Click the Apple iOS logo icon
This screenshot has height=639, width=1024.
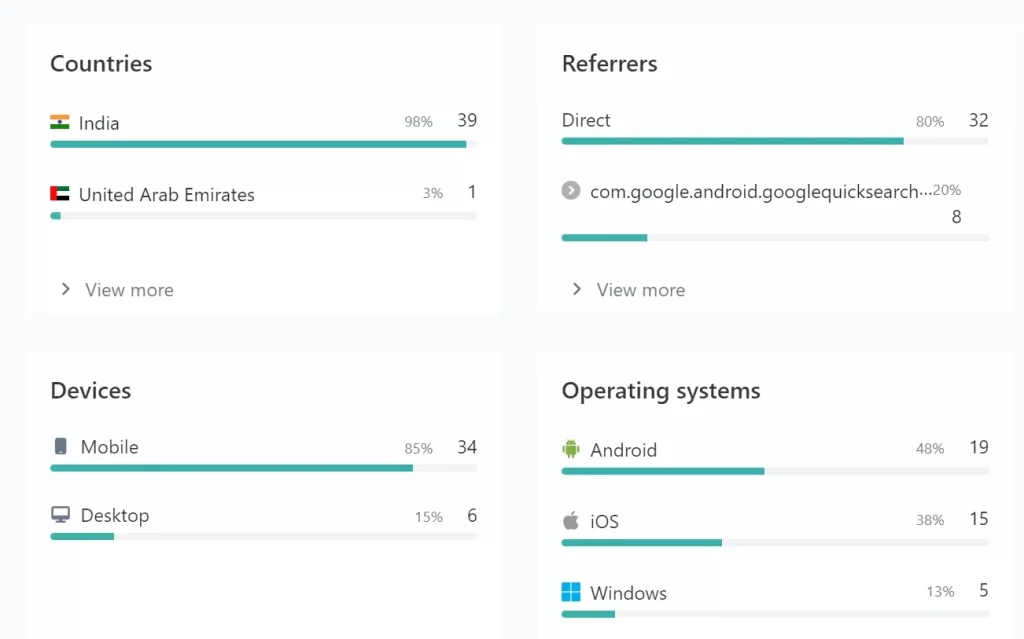[571, 521]
